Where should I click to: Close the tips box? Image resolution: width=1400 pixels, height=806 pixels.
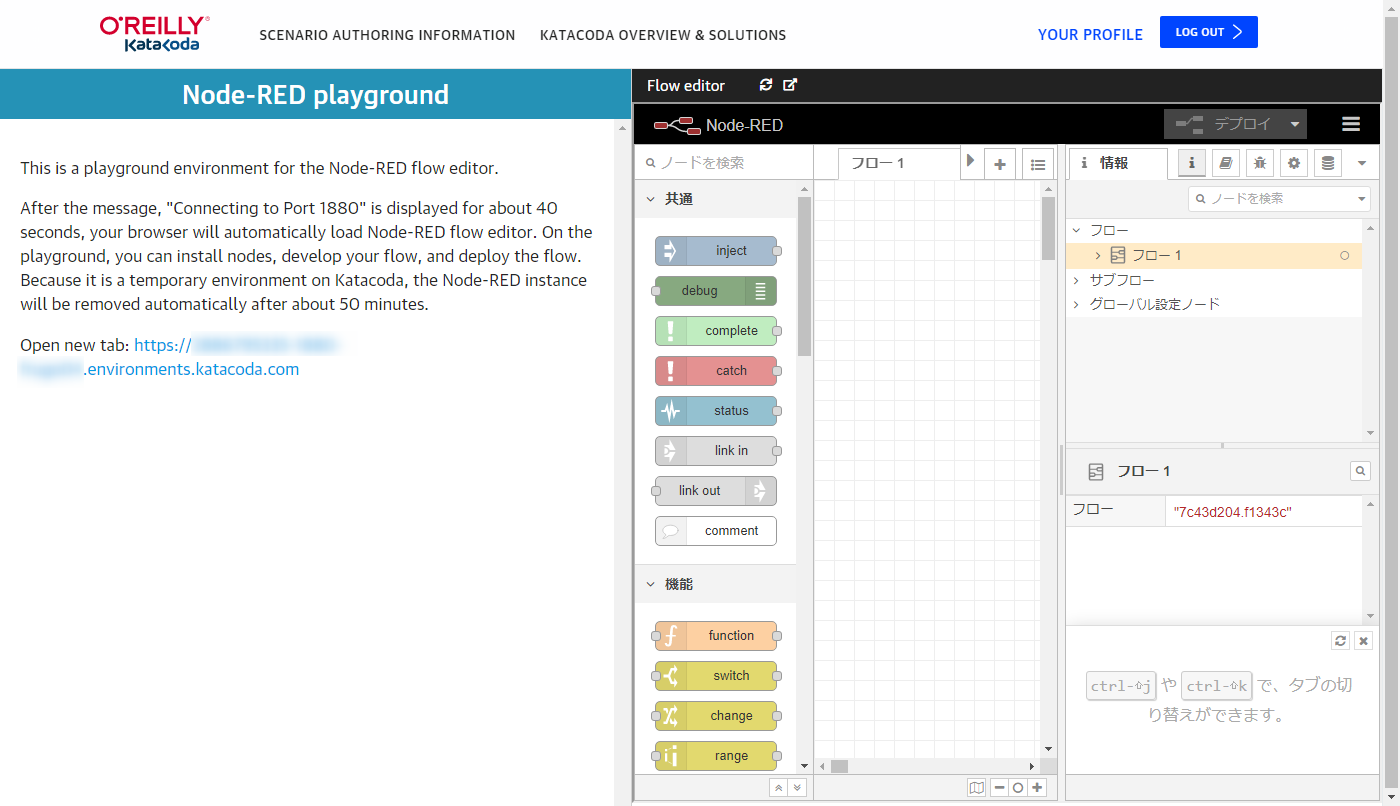tap(1363, 641)
